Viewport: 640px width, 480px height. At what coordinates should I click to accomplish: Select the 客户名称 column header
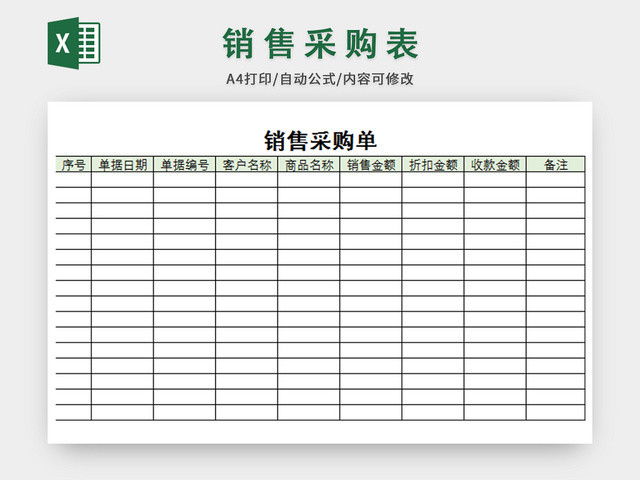pos(247,164)
